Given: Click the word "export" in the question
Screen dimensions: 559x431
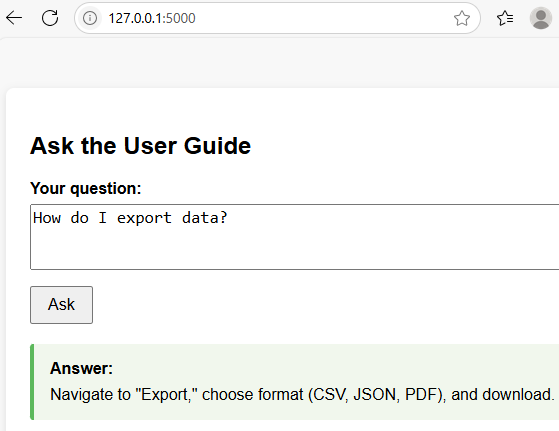Looking at the screenshot, I should coord(144,218).
